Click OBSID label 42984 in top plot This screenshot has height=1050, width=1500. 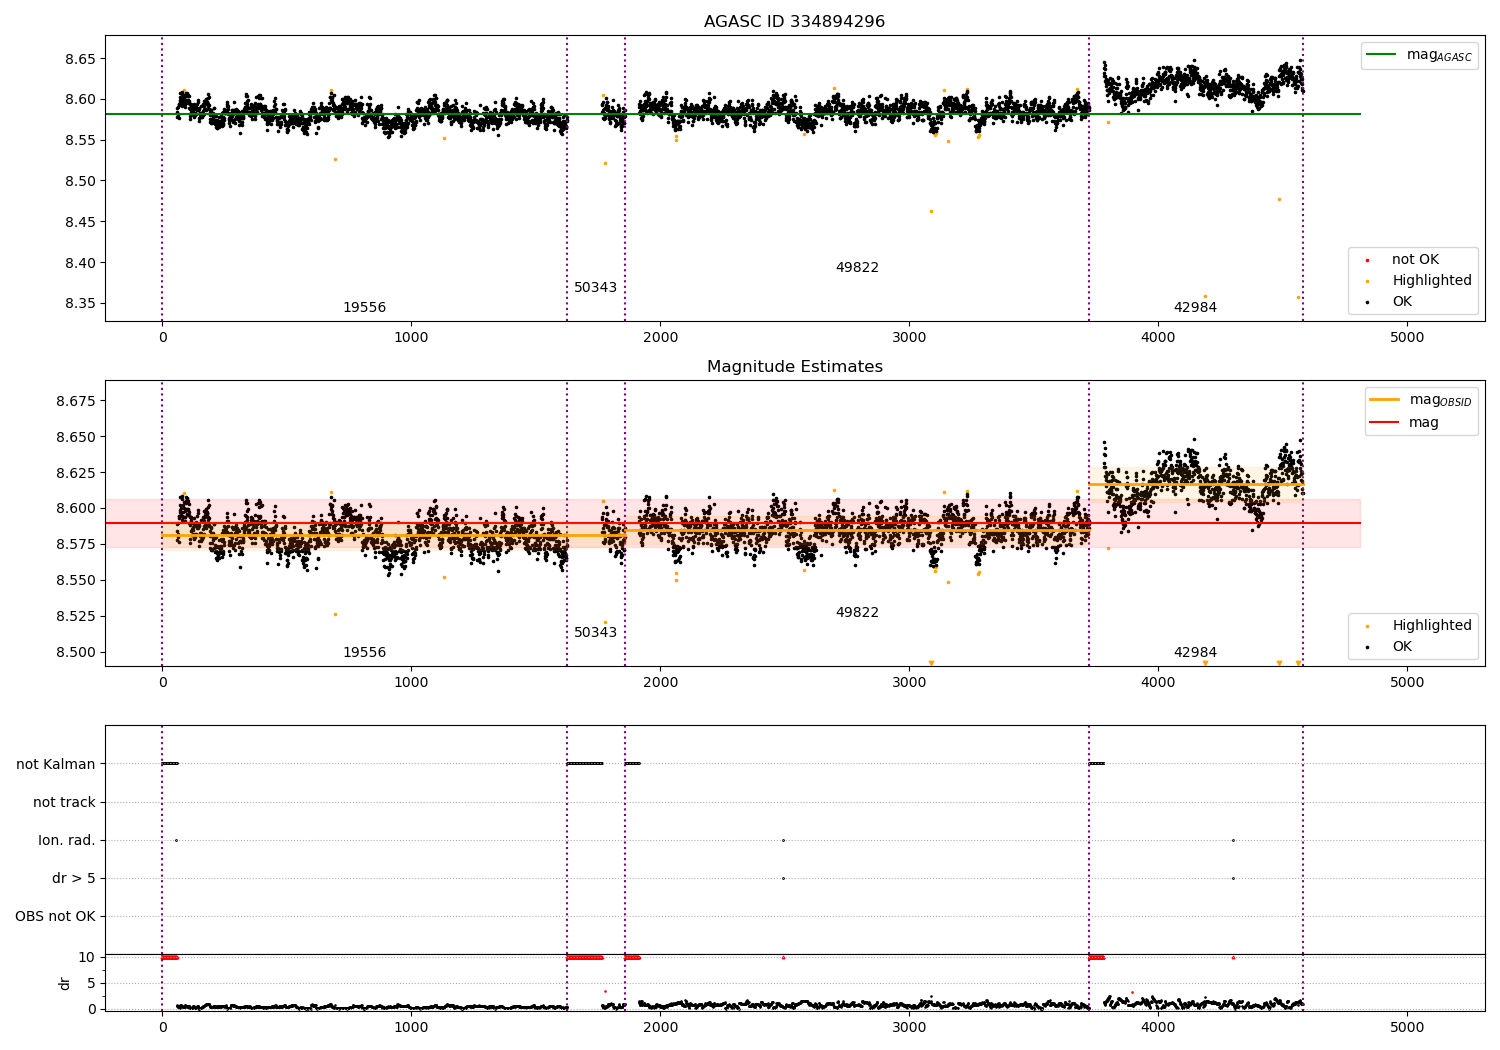tap(1195, 308)
